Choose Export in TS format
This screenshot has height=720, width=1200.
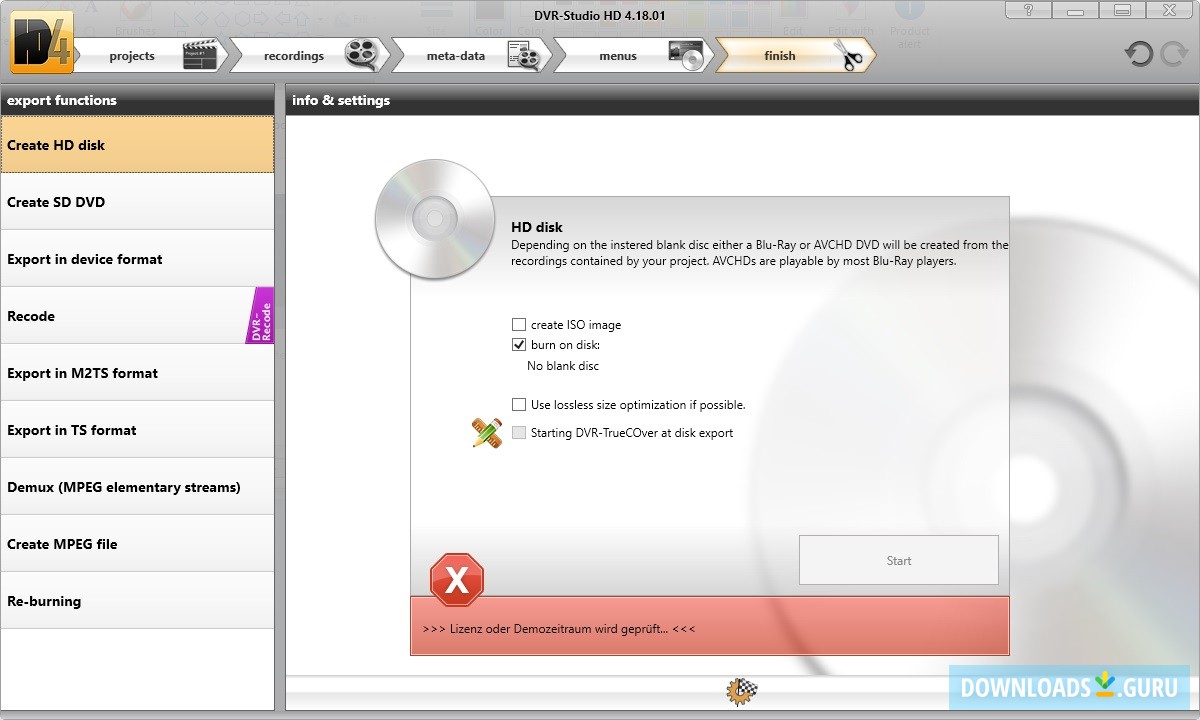(x=137, y=430)
